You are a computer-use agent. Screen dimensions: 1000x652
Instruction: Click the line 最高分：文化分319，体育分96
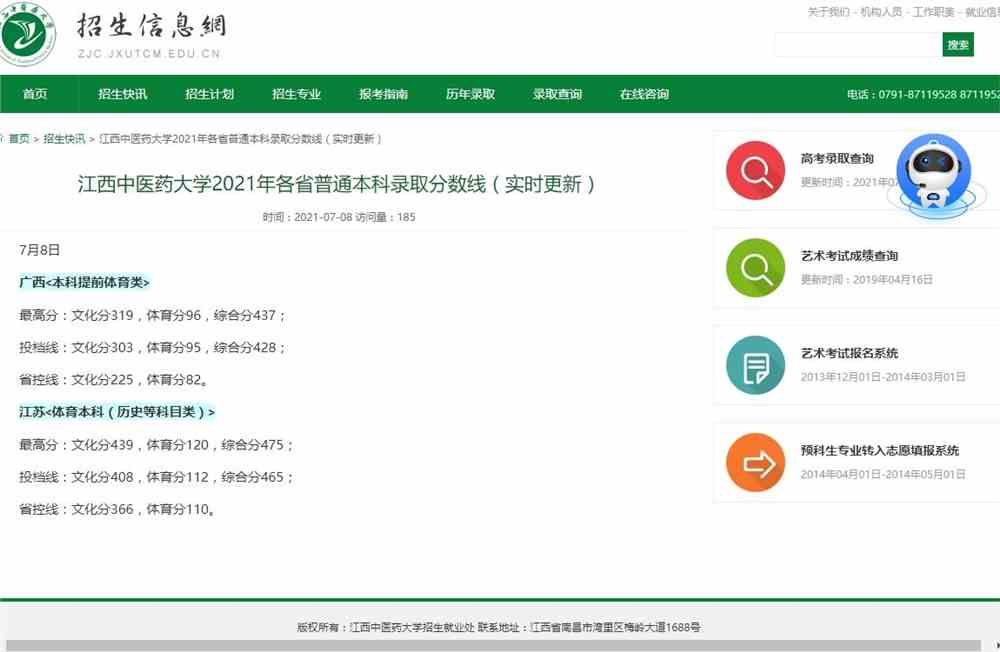152,315
